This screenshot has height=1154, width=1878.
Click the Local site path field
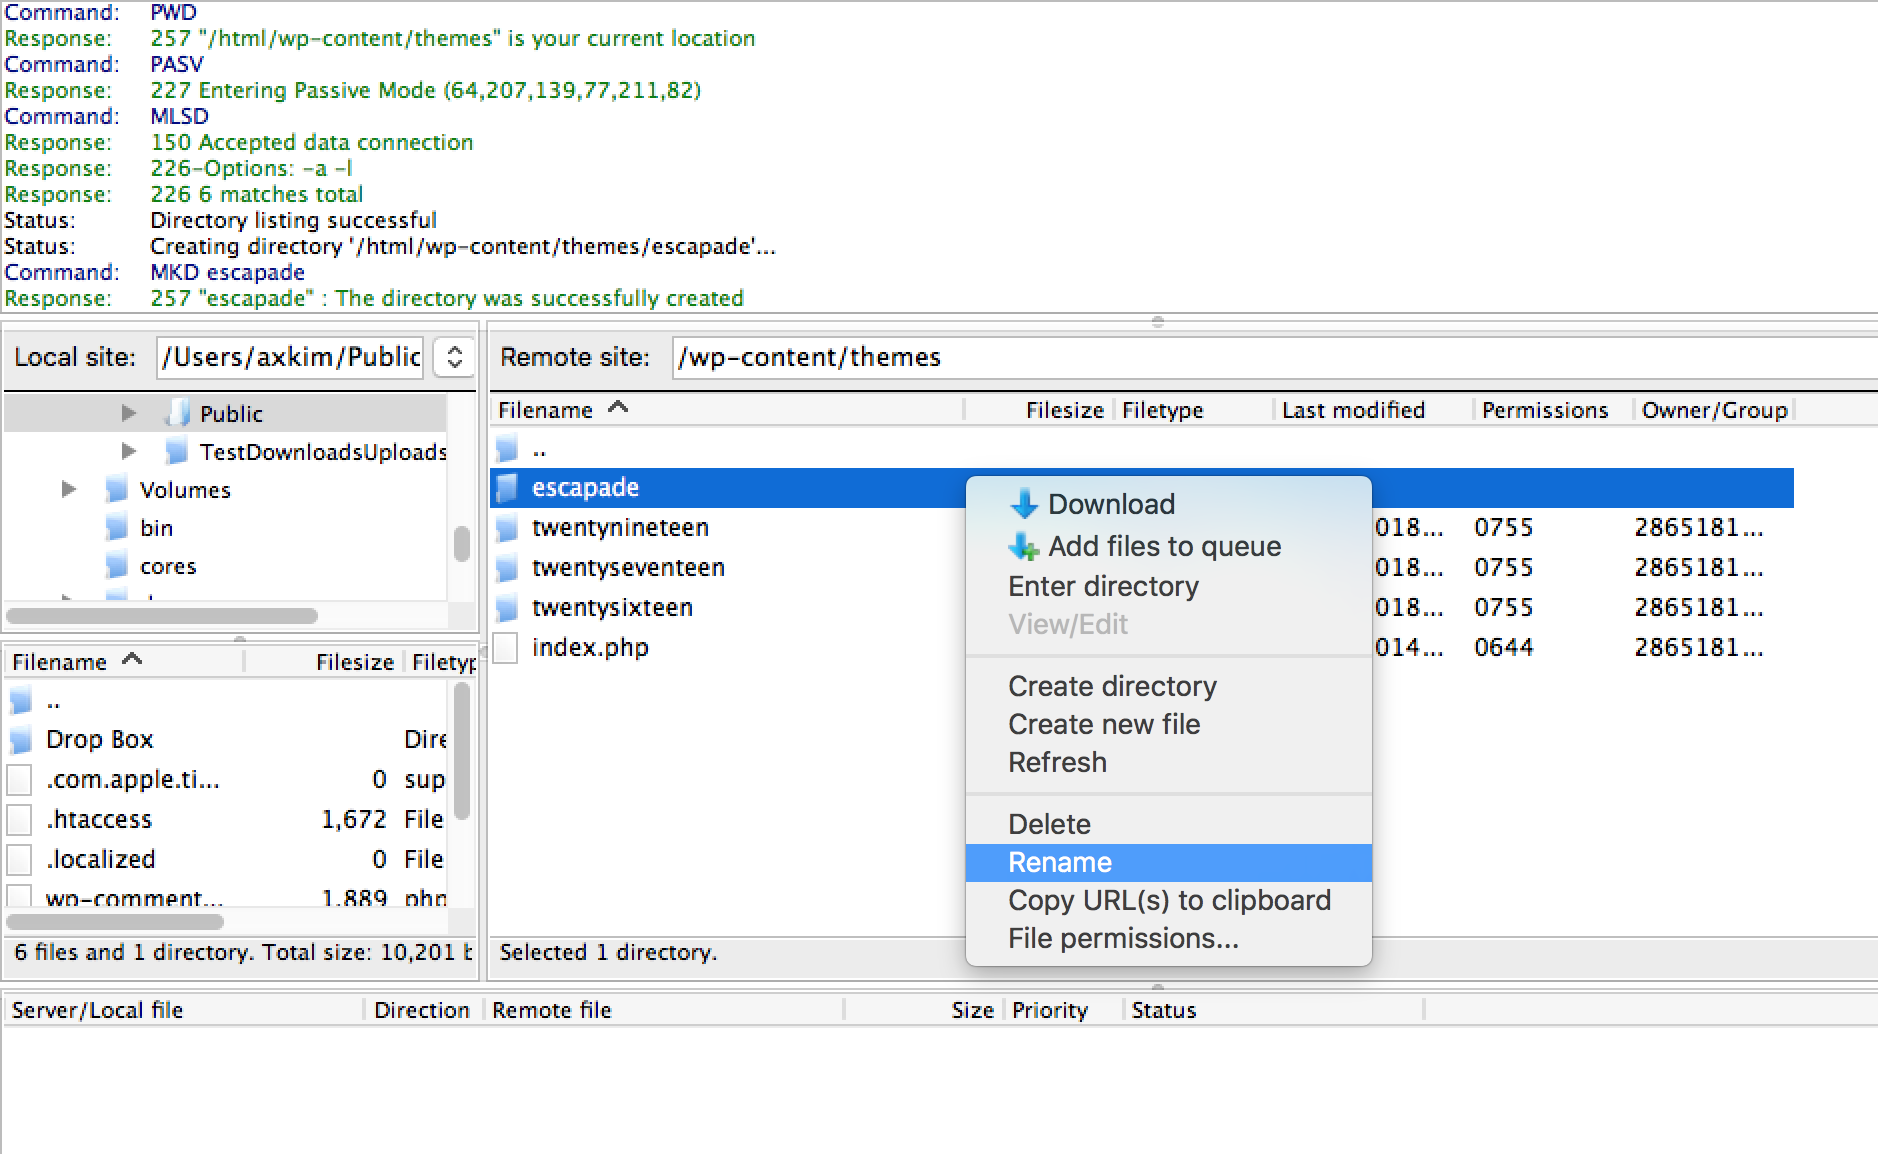[x=290, y=357]
